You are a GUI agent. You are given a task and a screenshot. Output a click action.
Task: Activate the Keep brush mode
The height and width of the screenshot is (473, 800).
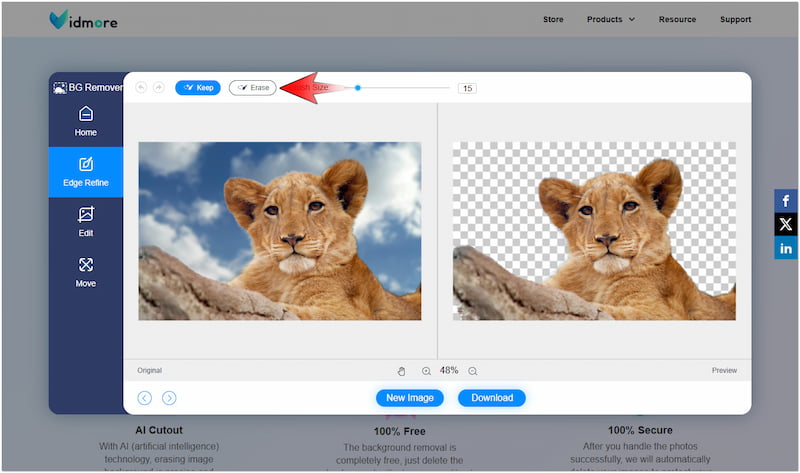tap(198, 88)
